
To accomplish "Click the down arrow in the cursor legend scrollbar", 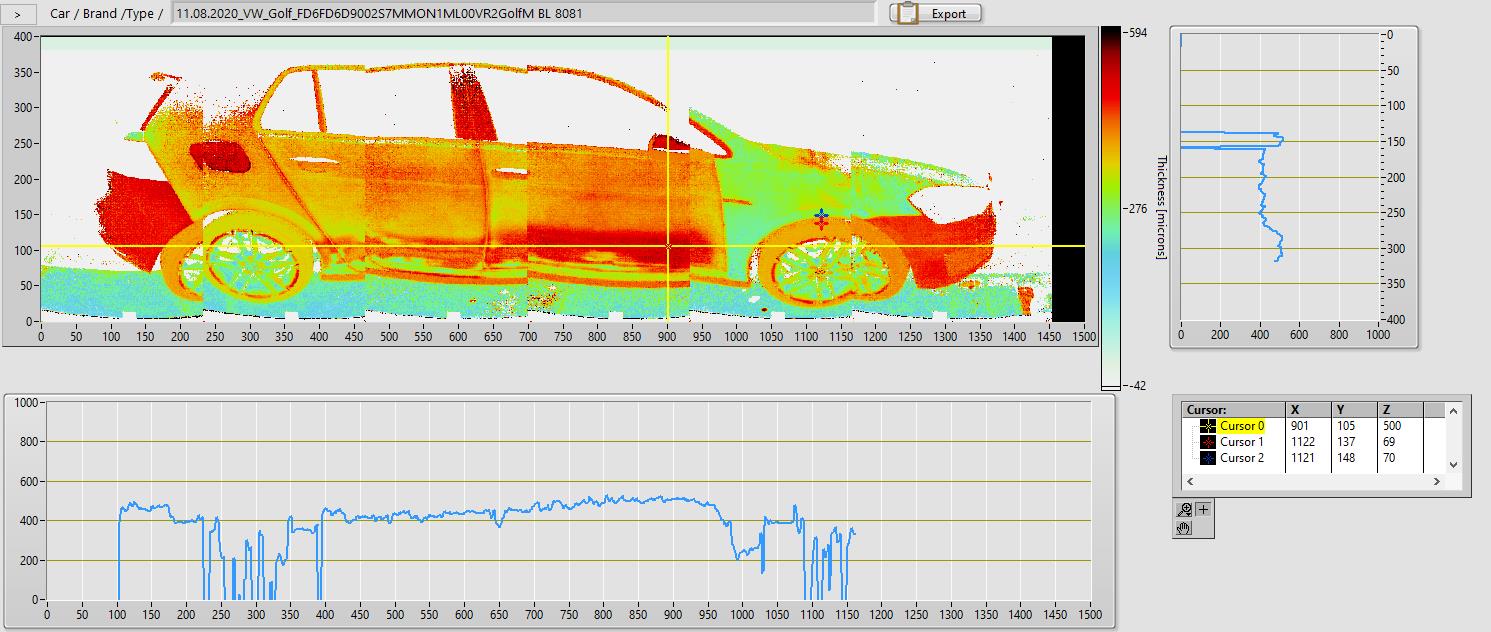I will 1453,465.
